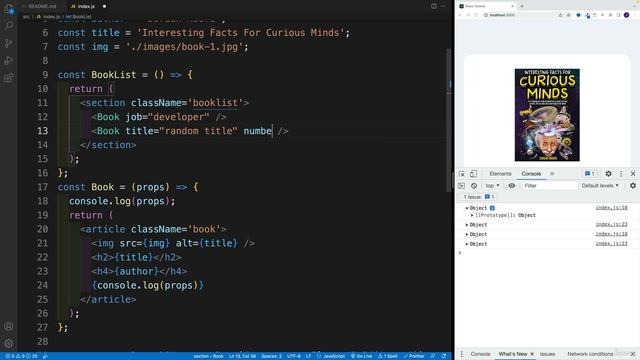Image resolution: width=640 pixels, height=360 pixels.
Task: Open the Source Control view
Action: tap(9, 43)
